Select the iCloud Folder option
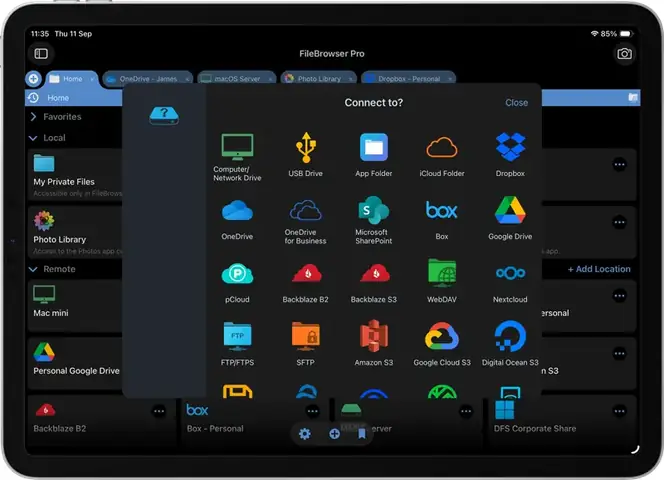Image resolution: width=664 pixels, height=480 pixels. click(442, 156)
